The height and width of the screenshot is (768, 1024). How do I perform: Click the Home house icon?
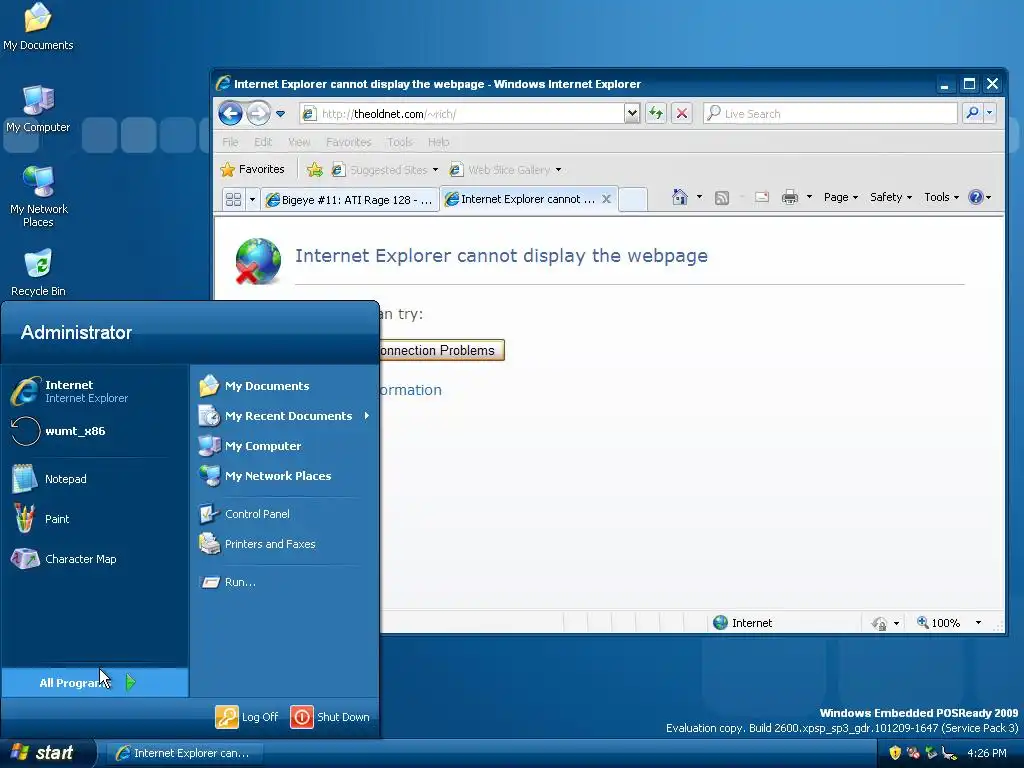pos(680,197)
